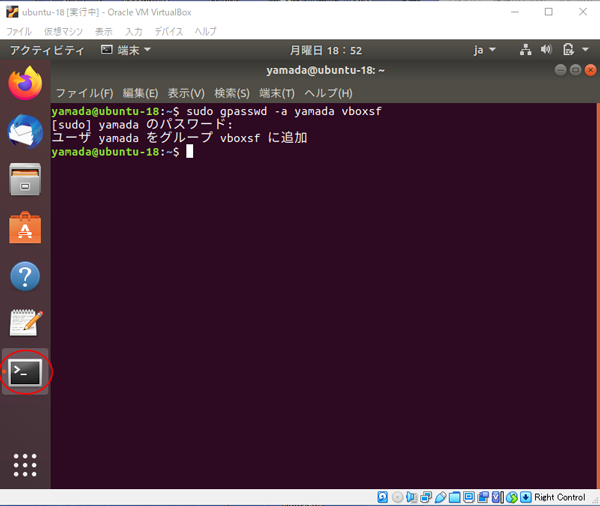The image size is (600, 506).
Task: Click the optical disc status icon
Action: pos(398,497)
